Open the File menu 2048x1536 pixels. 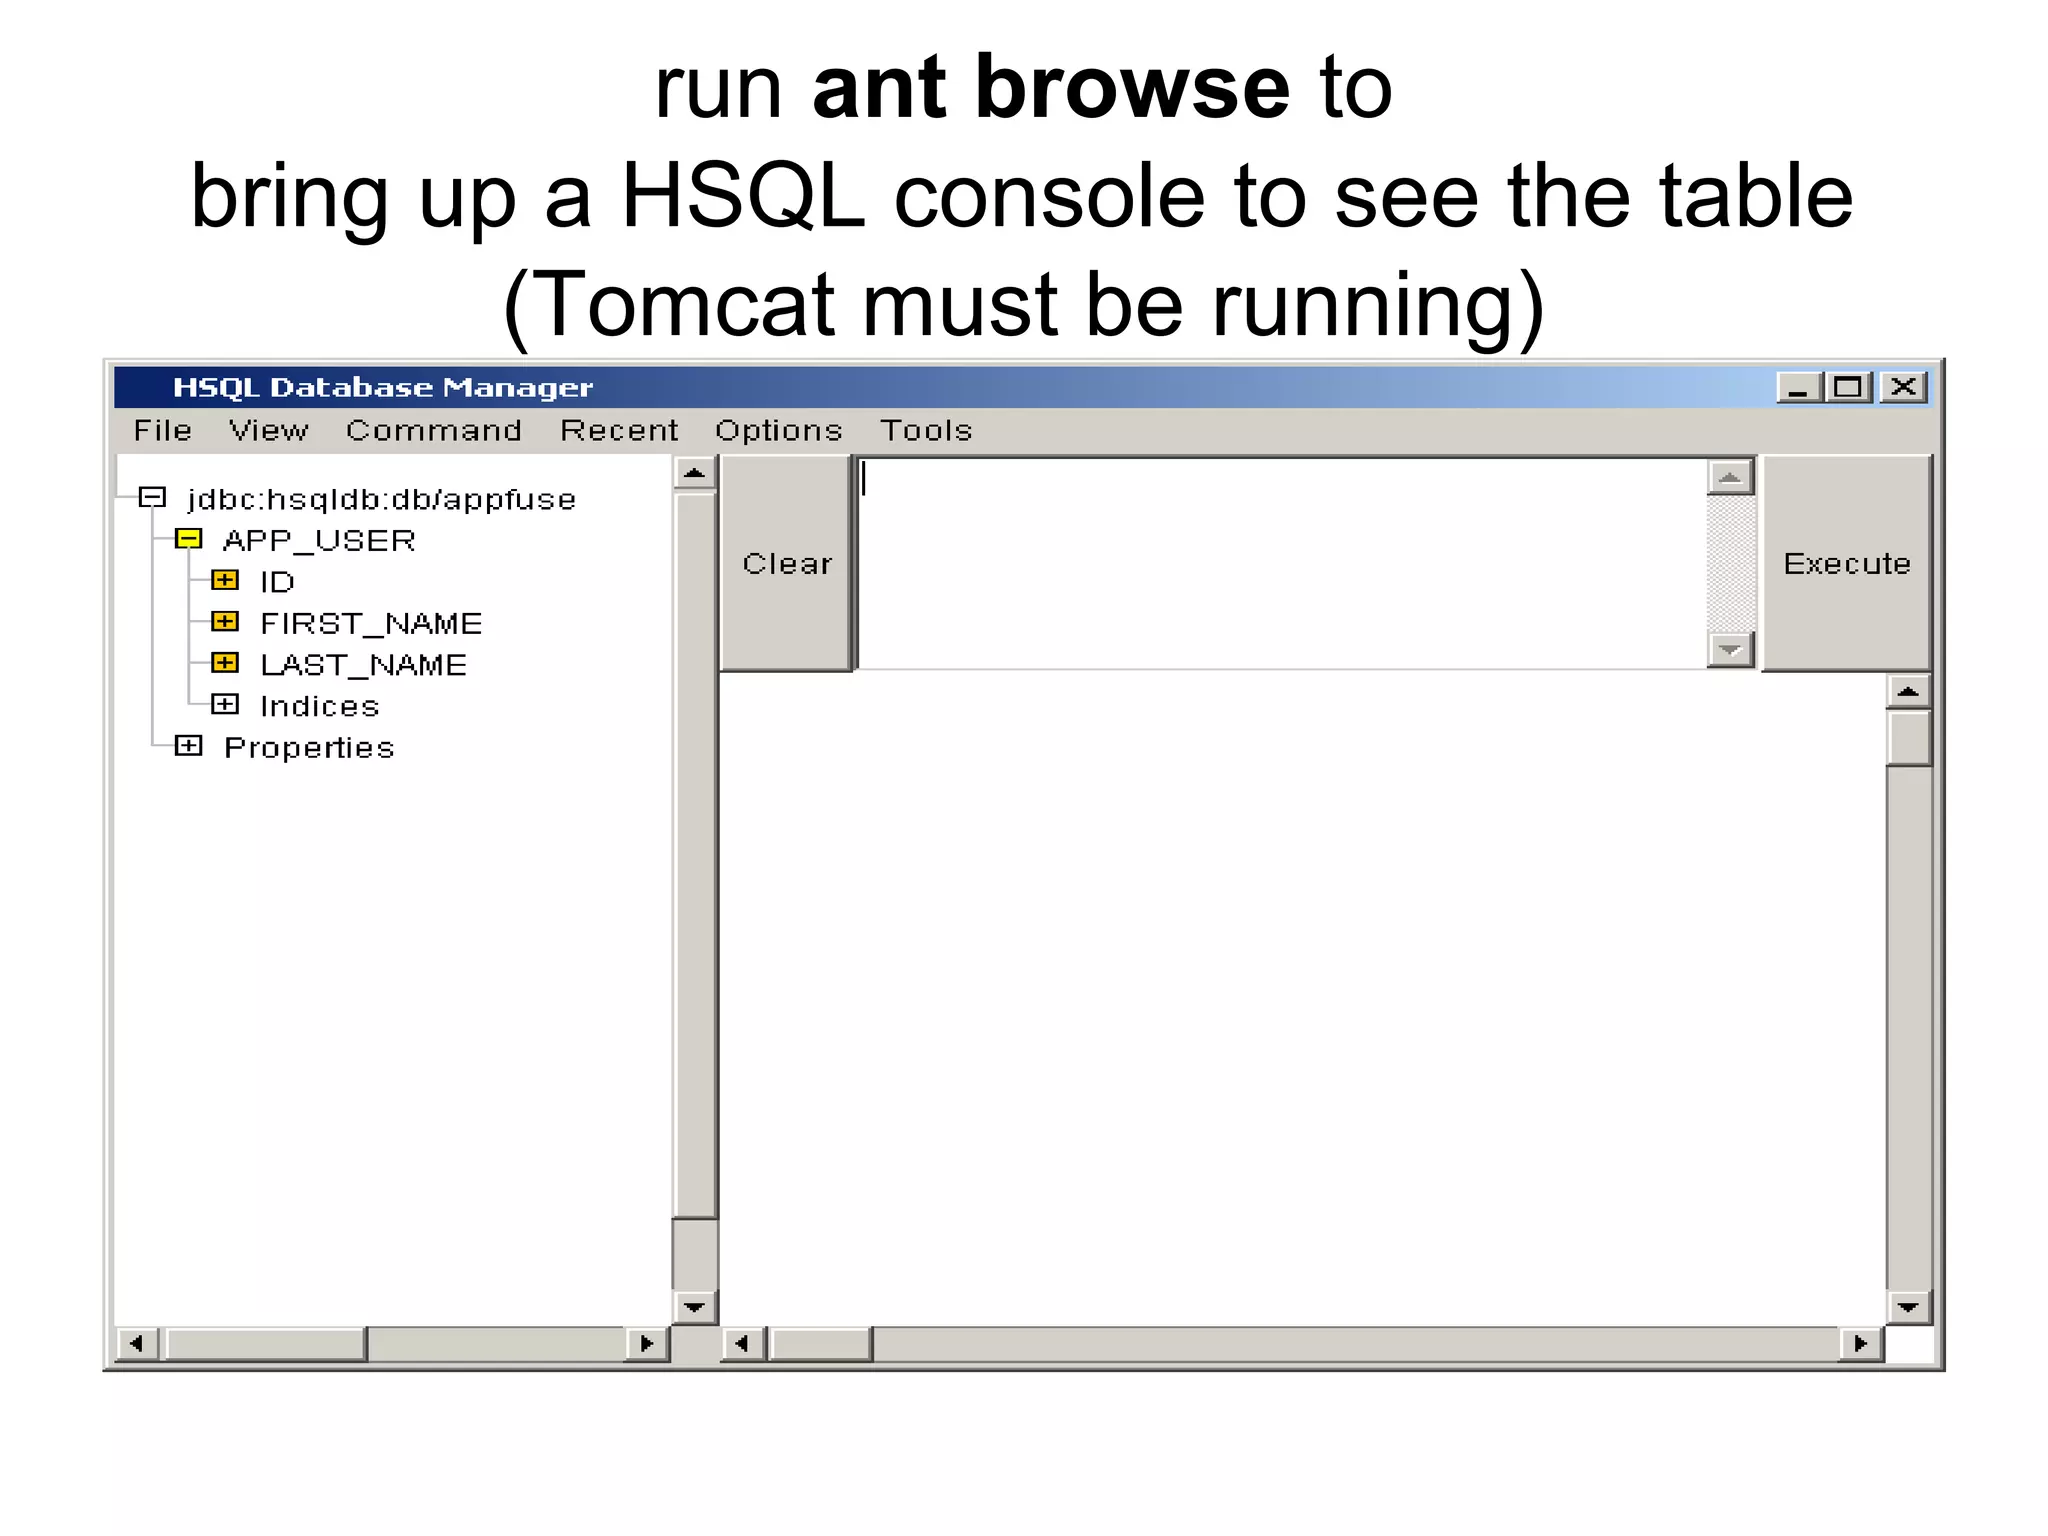162,430
